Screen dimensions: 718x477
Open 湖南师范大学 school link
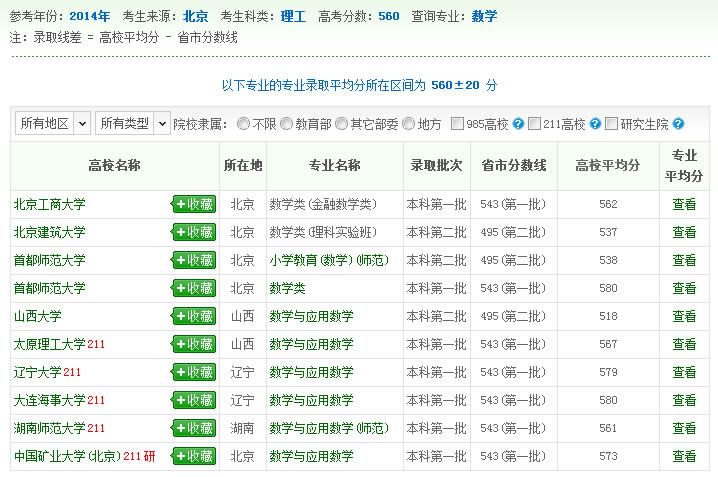[x=49, y=428]
